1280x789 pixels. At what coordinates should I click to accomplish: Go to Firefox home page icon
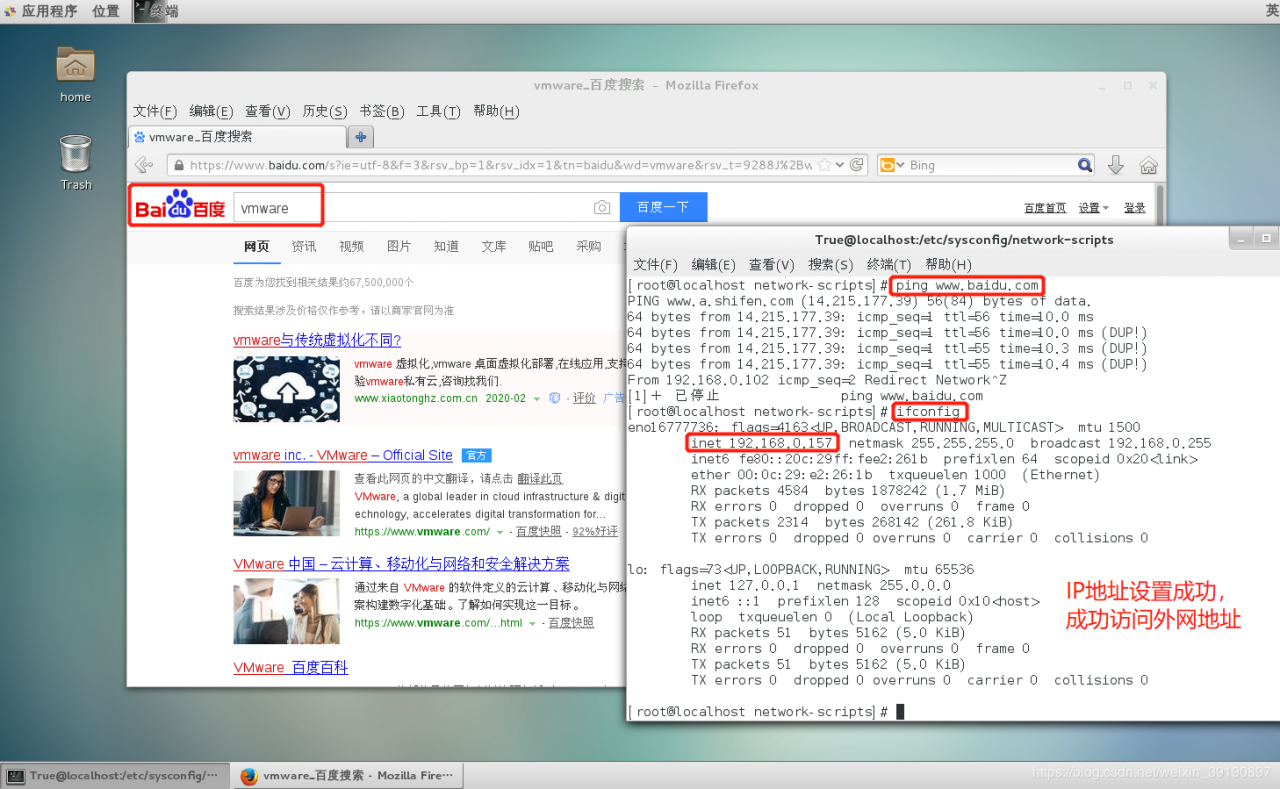(1148, 165)
